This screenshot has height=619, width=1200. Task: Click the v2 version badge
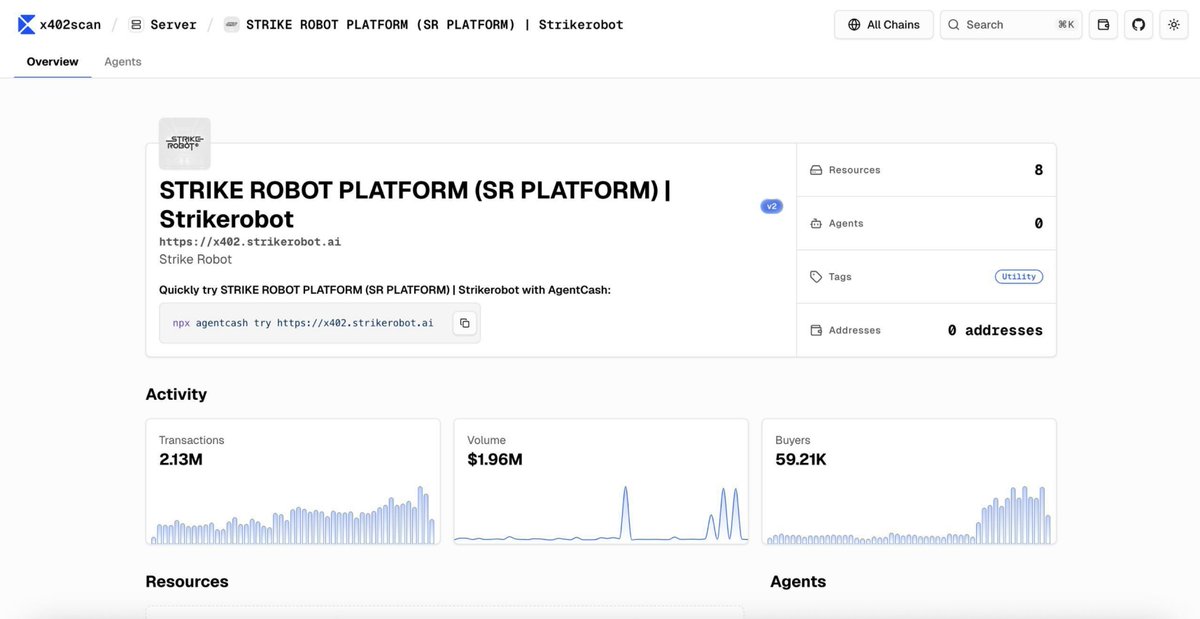(771, 206)
